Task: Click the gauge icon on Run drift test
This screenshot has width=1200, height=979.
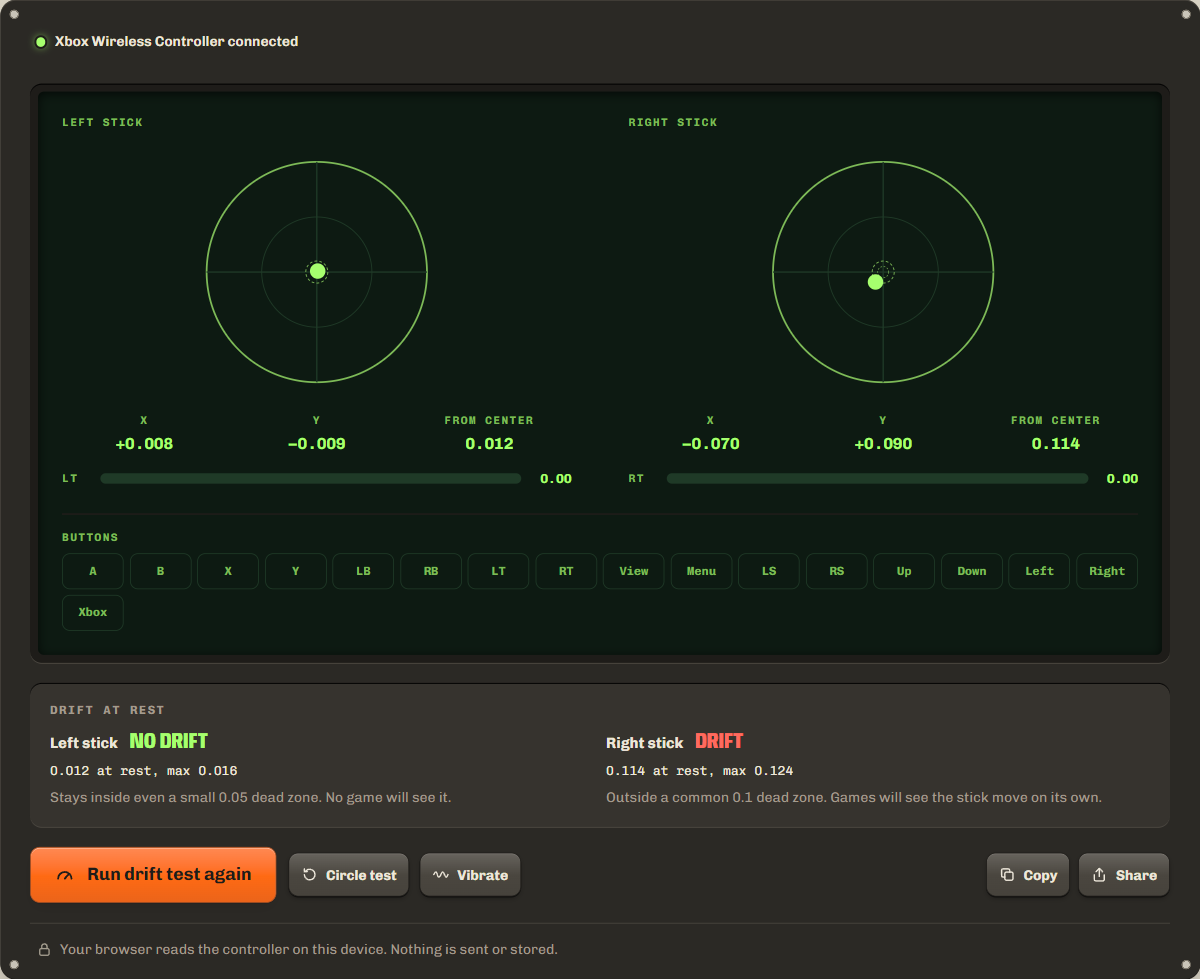Action: (65, 875)
